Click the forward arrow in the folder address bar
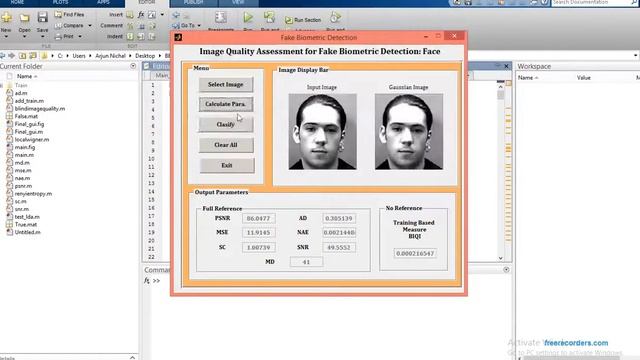The image size is (640, 360). [11, 56]
